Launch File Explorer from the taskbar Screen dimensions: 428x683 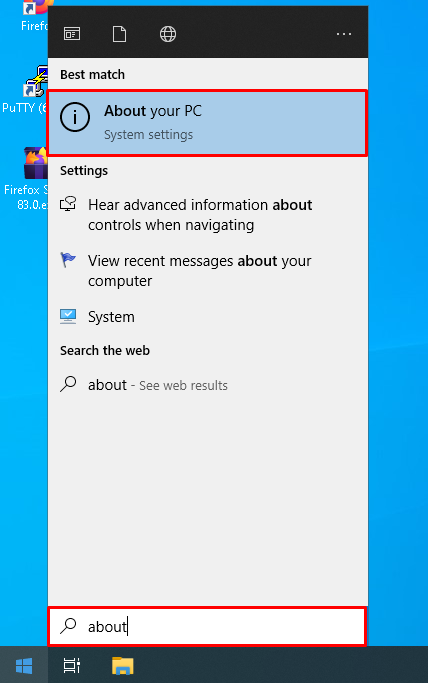[123, 665]
